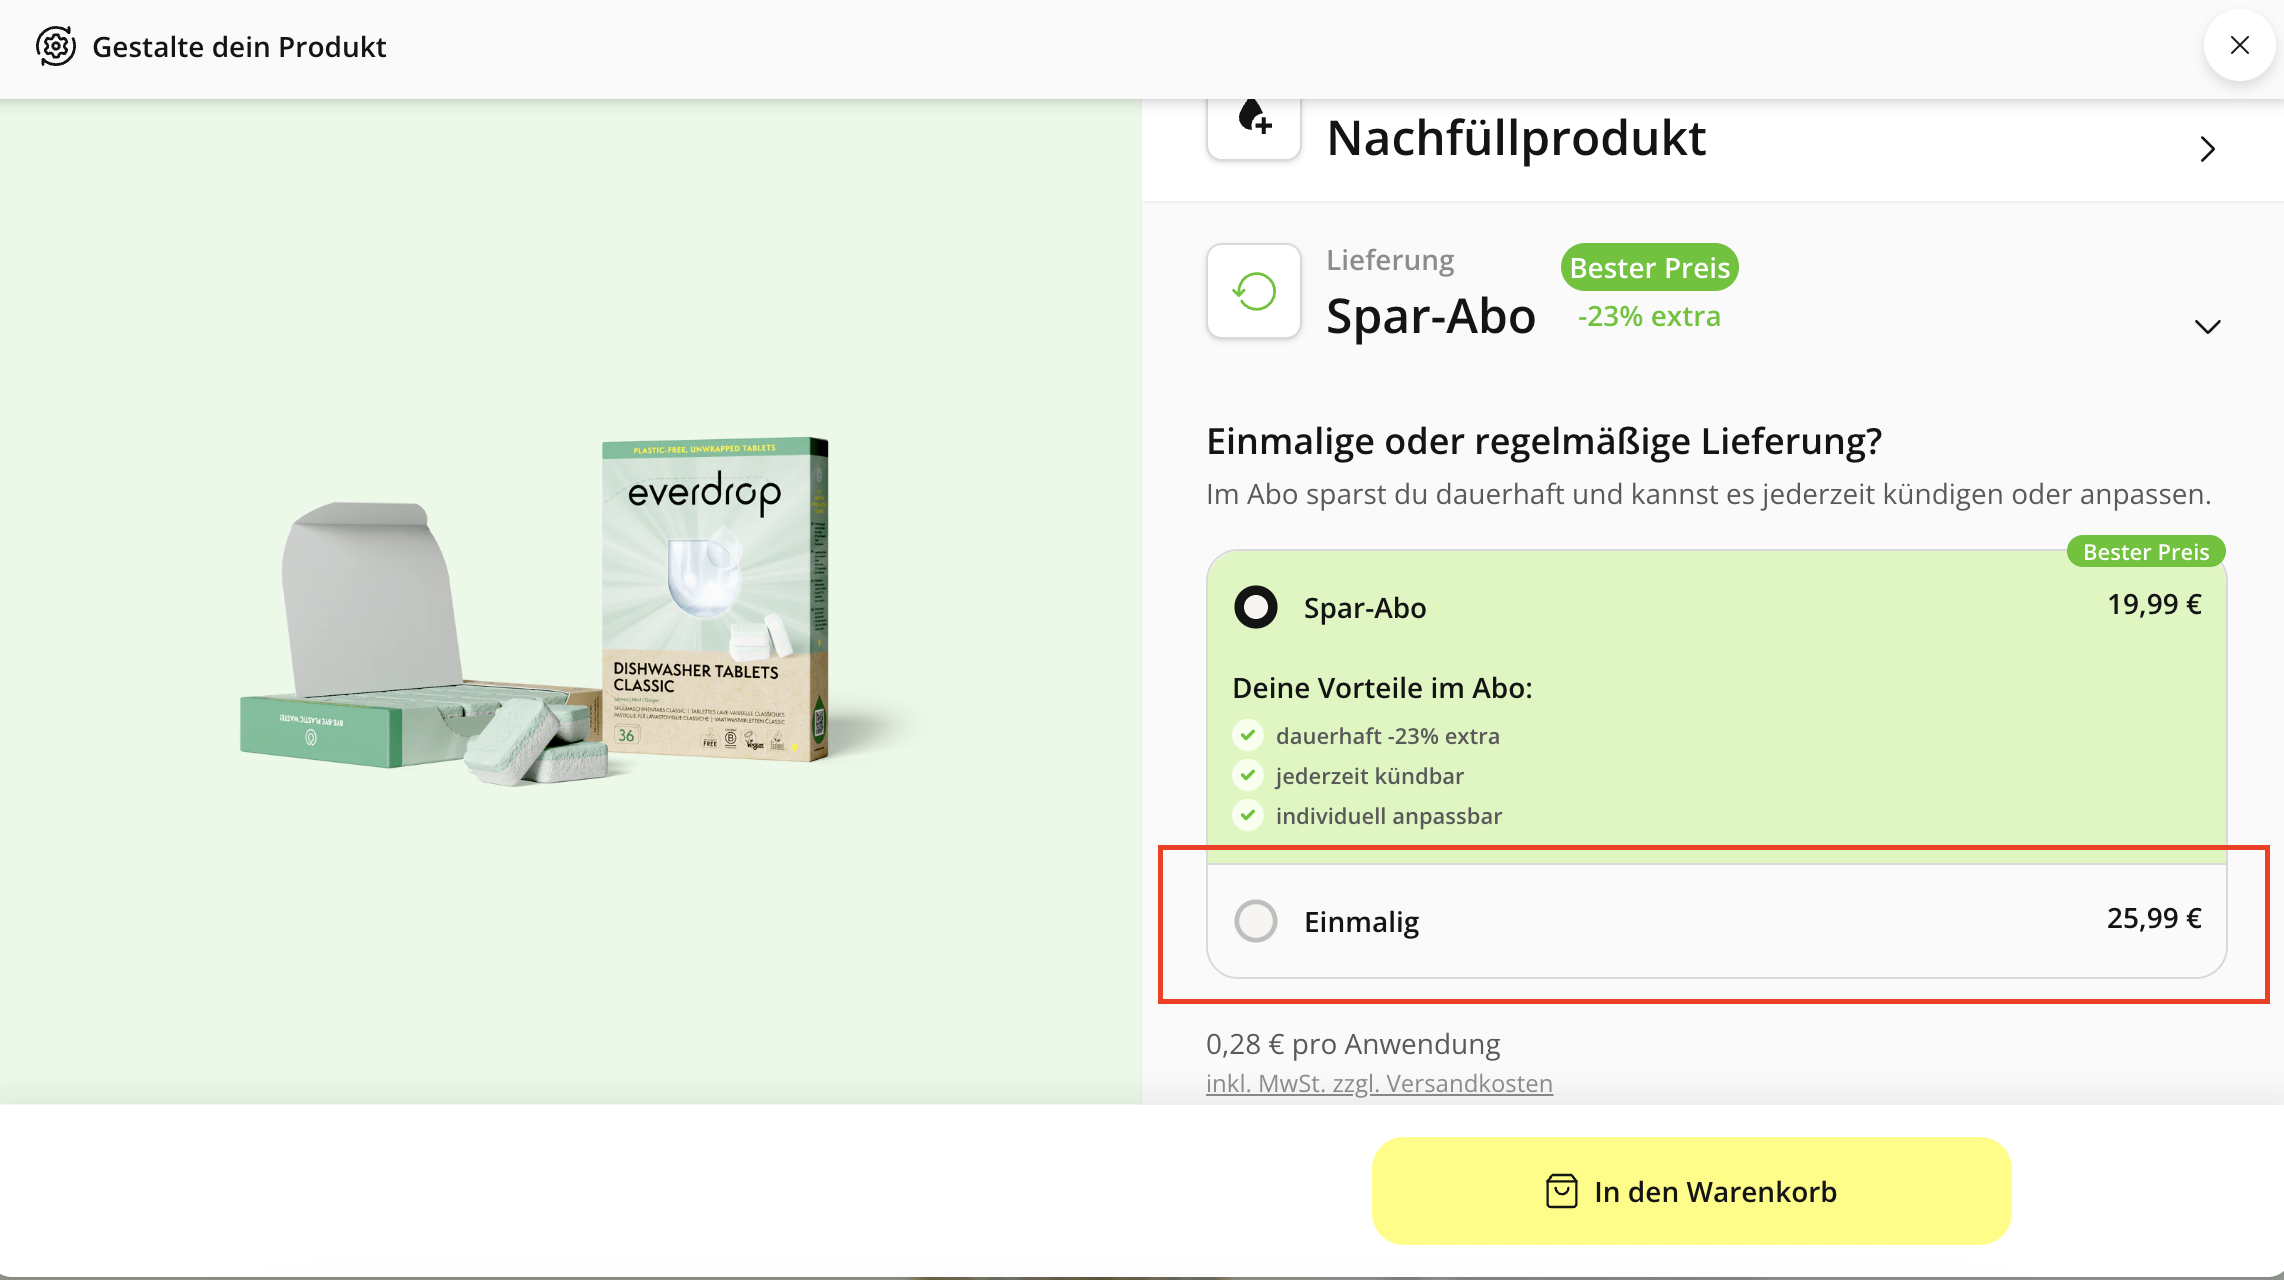This screenshot has width=2284, height=1280.
Task: Click the checkmark beside "dauerhaft -23% extra"
Action: [x=1247, y=735]
